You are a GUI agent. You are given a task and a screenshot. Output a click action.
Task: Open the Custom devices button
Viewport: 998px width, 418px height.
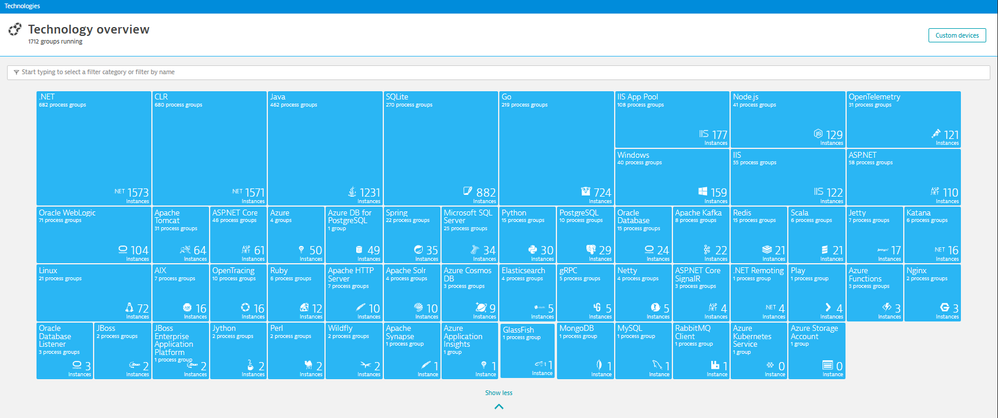(957, 36)
